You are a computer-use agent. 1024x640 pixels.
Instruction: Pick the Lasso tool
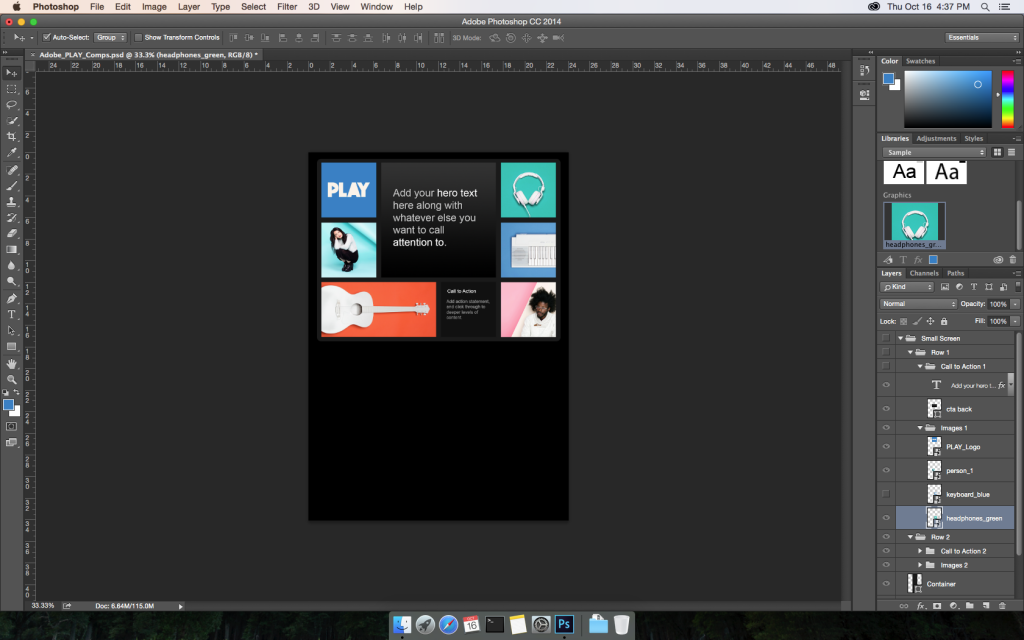[x=12, y=105]
